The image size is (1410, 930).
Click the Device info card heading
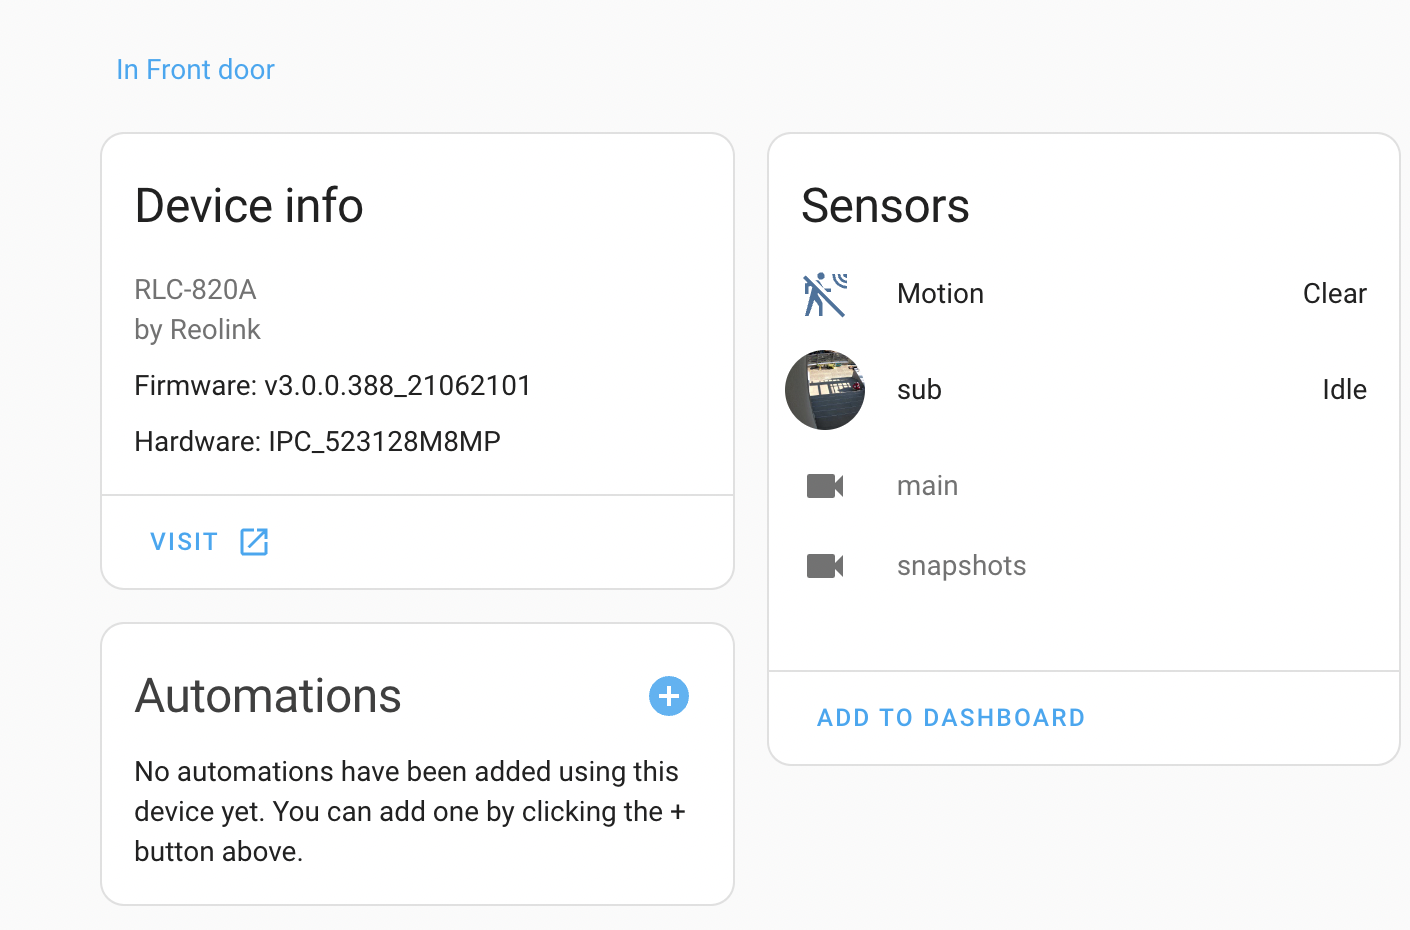(x=248, y=206)
